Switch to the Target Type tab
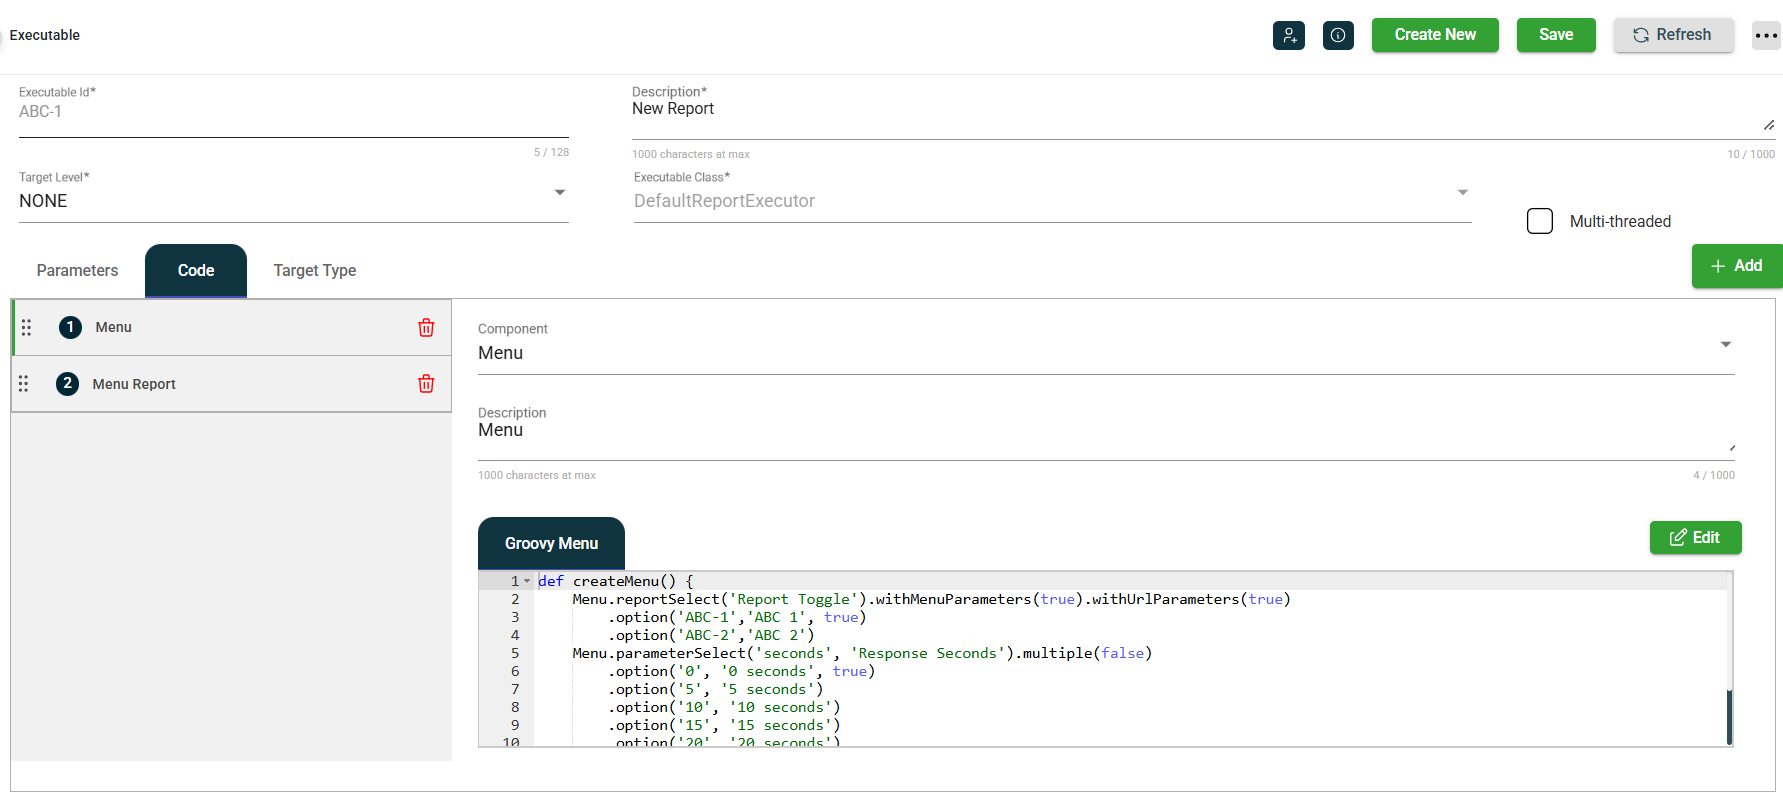This screenshot has height=802, width=1783. tap(314, 271)
